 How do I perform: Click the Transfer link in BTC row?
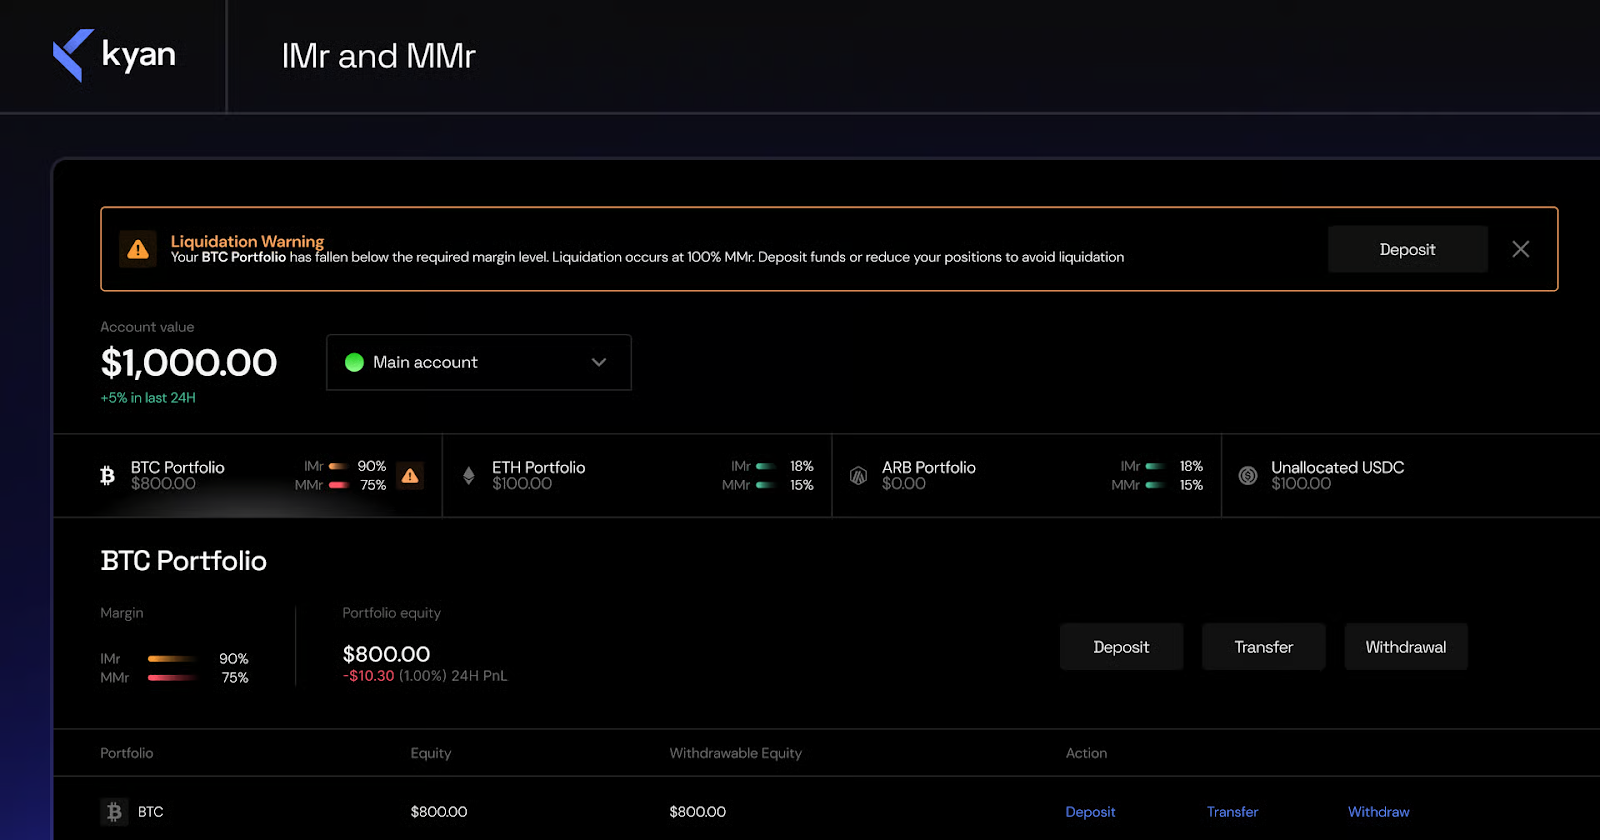[1232, 812]
